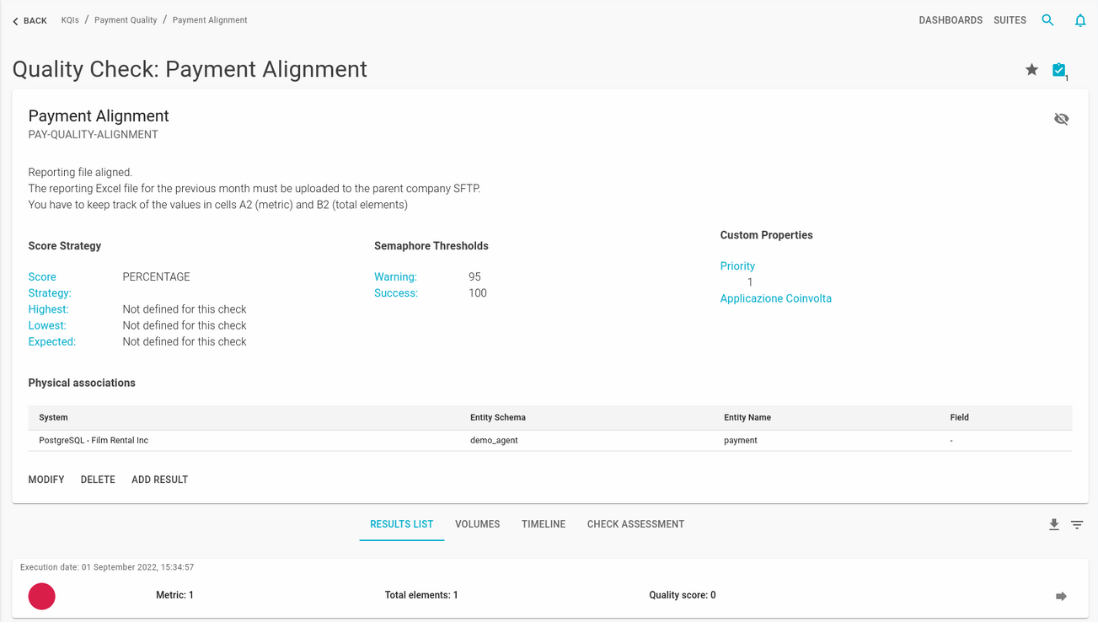Click the Metric: 1 text

pyautogui.click(x=174, y=595)
